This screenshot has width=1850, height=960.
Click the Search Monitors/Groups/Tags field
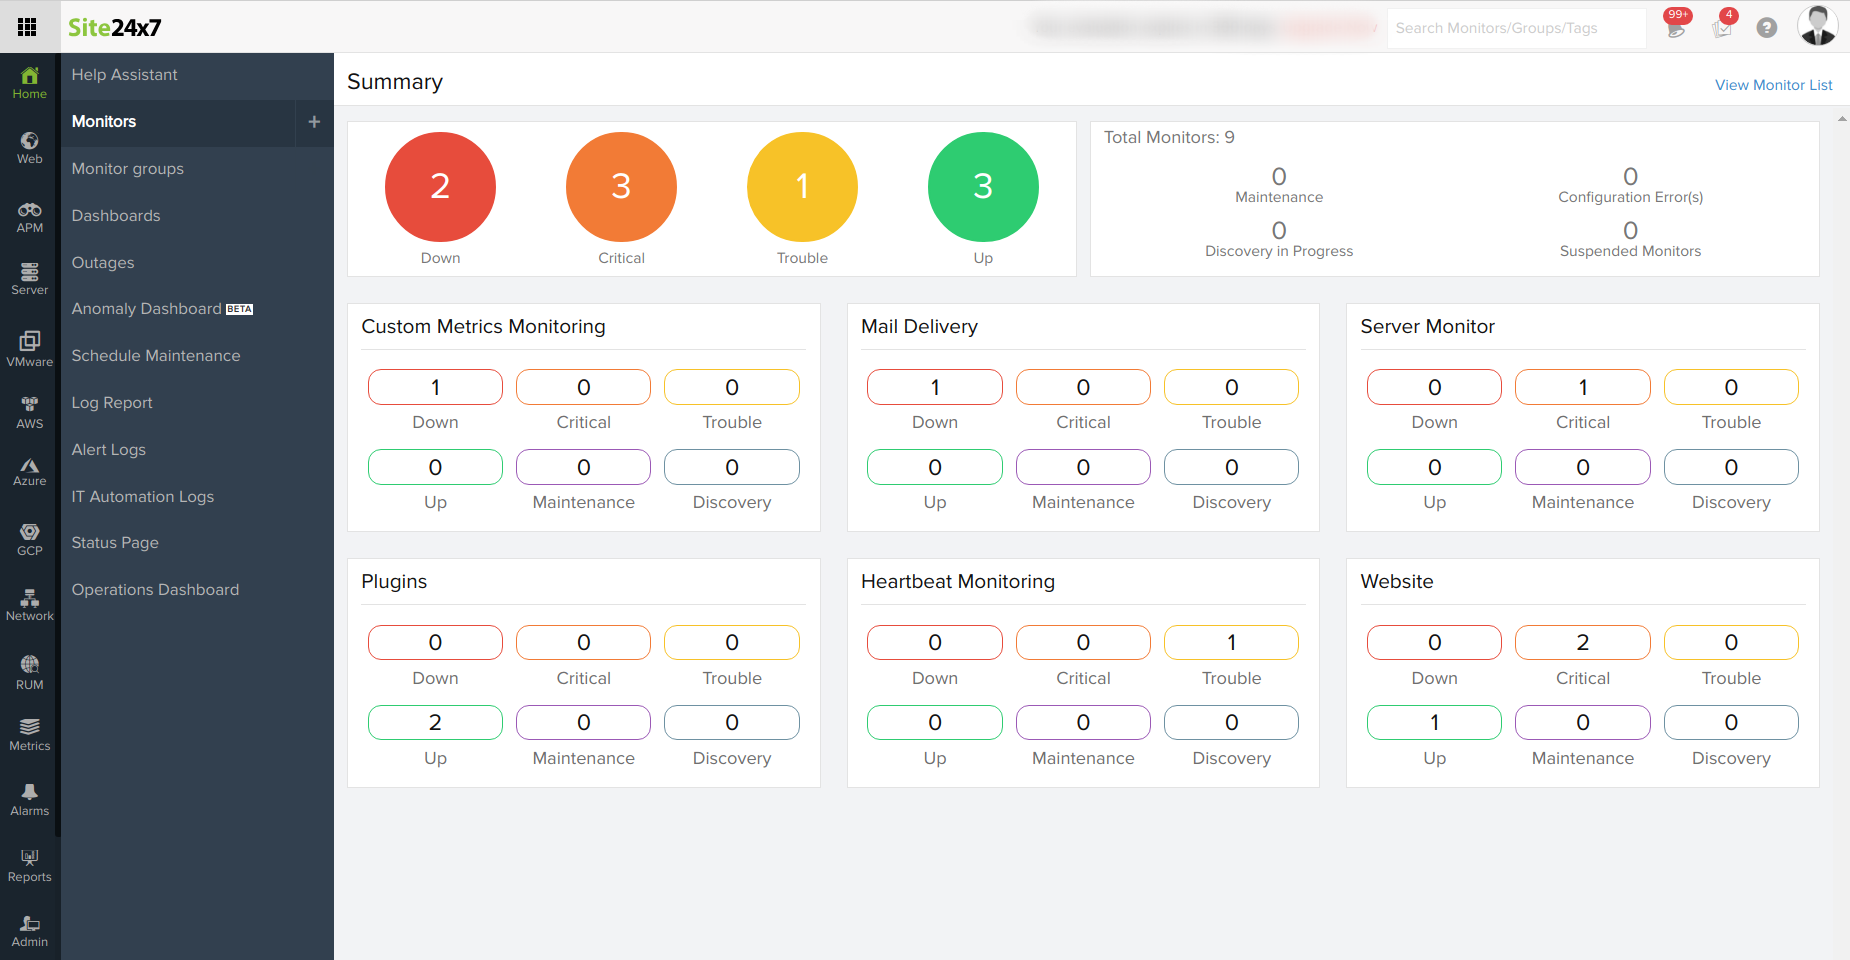(x=1515, y=28)
